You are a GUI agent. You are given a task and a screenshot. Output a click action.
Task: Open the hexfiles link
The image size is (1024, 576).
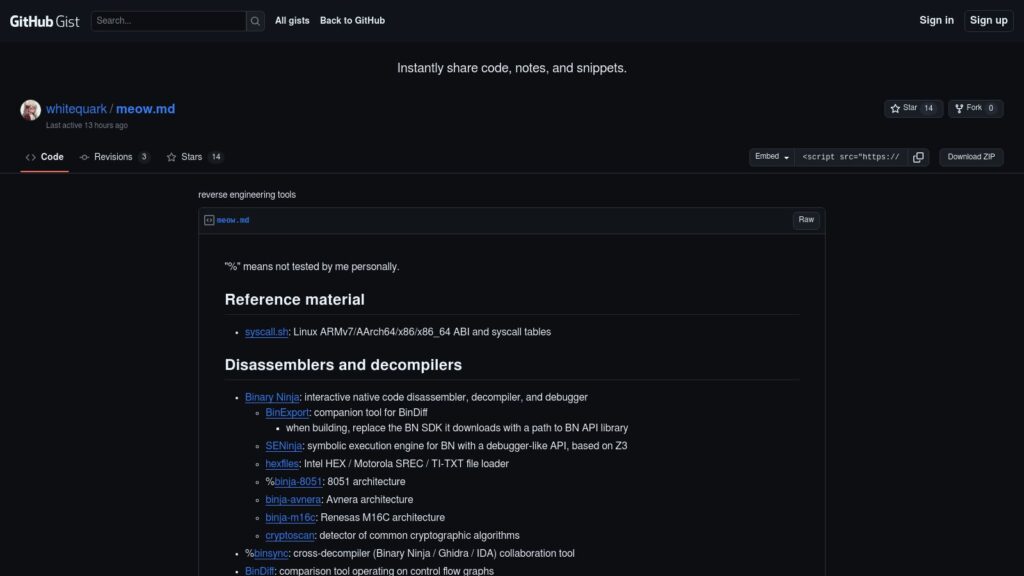point(281,464)
